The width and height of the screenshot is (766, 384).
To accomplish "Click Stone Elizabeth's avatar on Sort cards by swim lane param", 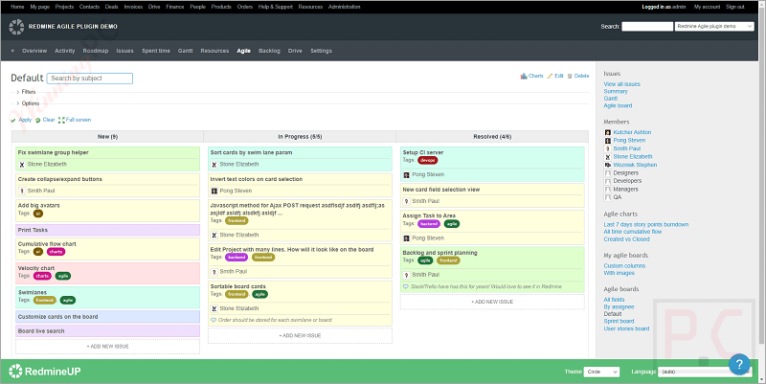I will coord(214,165).
